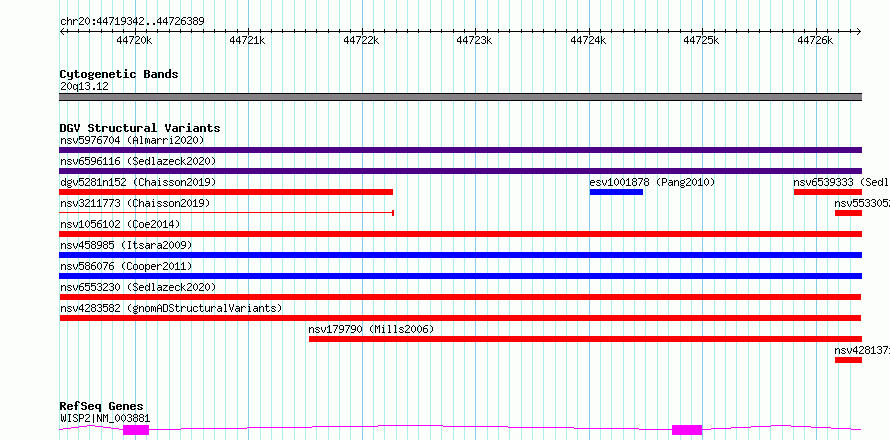The image size is (890, 440).
Task: Open the nsv428137 variant label
Action: pyautogui.click(x=862, y=350)
